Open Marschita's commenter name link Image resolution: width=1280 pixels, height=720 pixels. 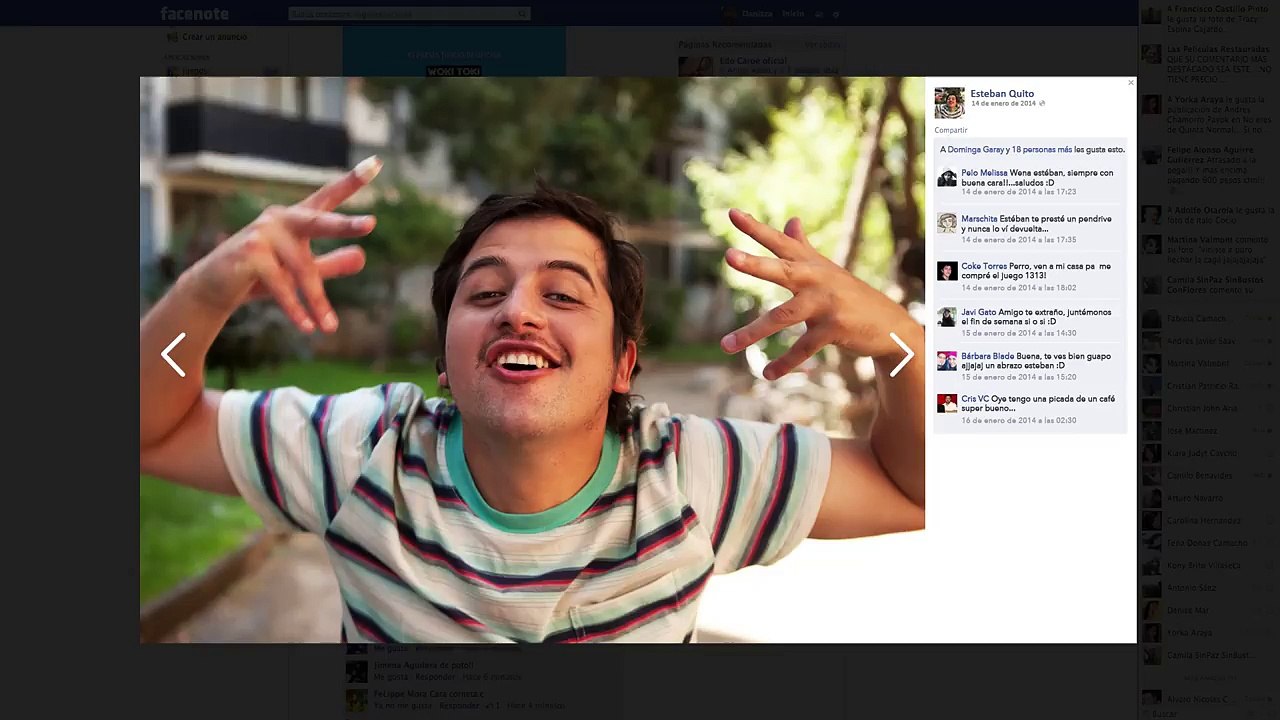point(979,219)
